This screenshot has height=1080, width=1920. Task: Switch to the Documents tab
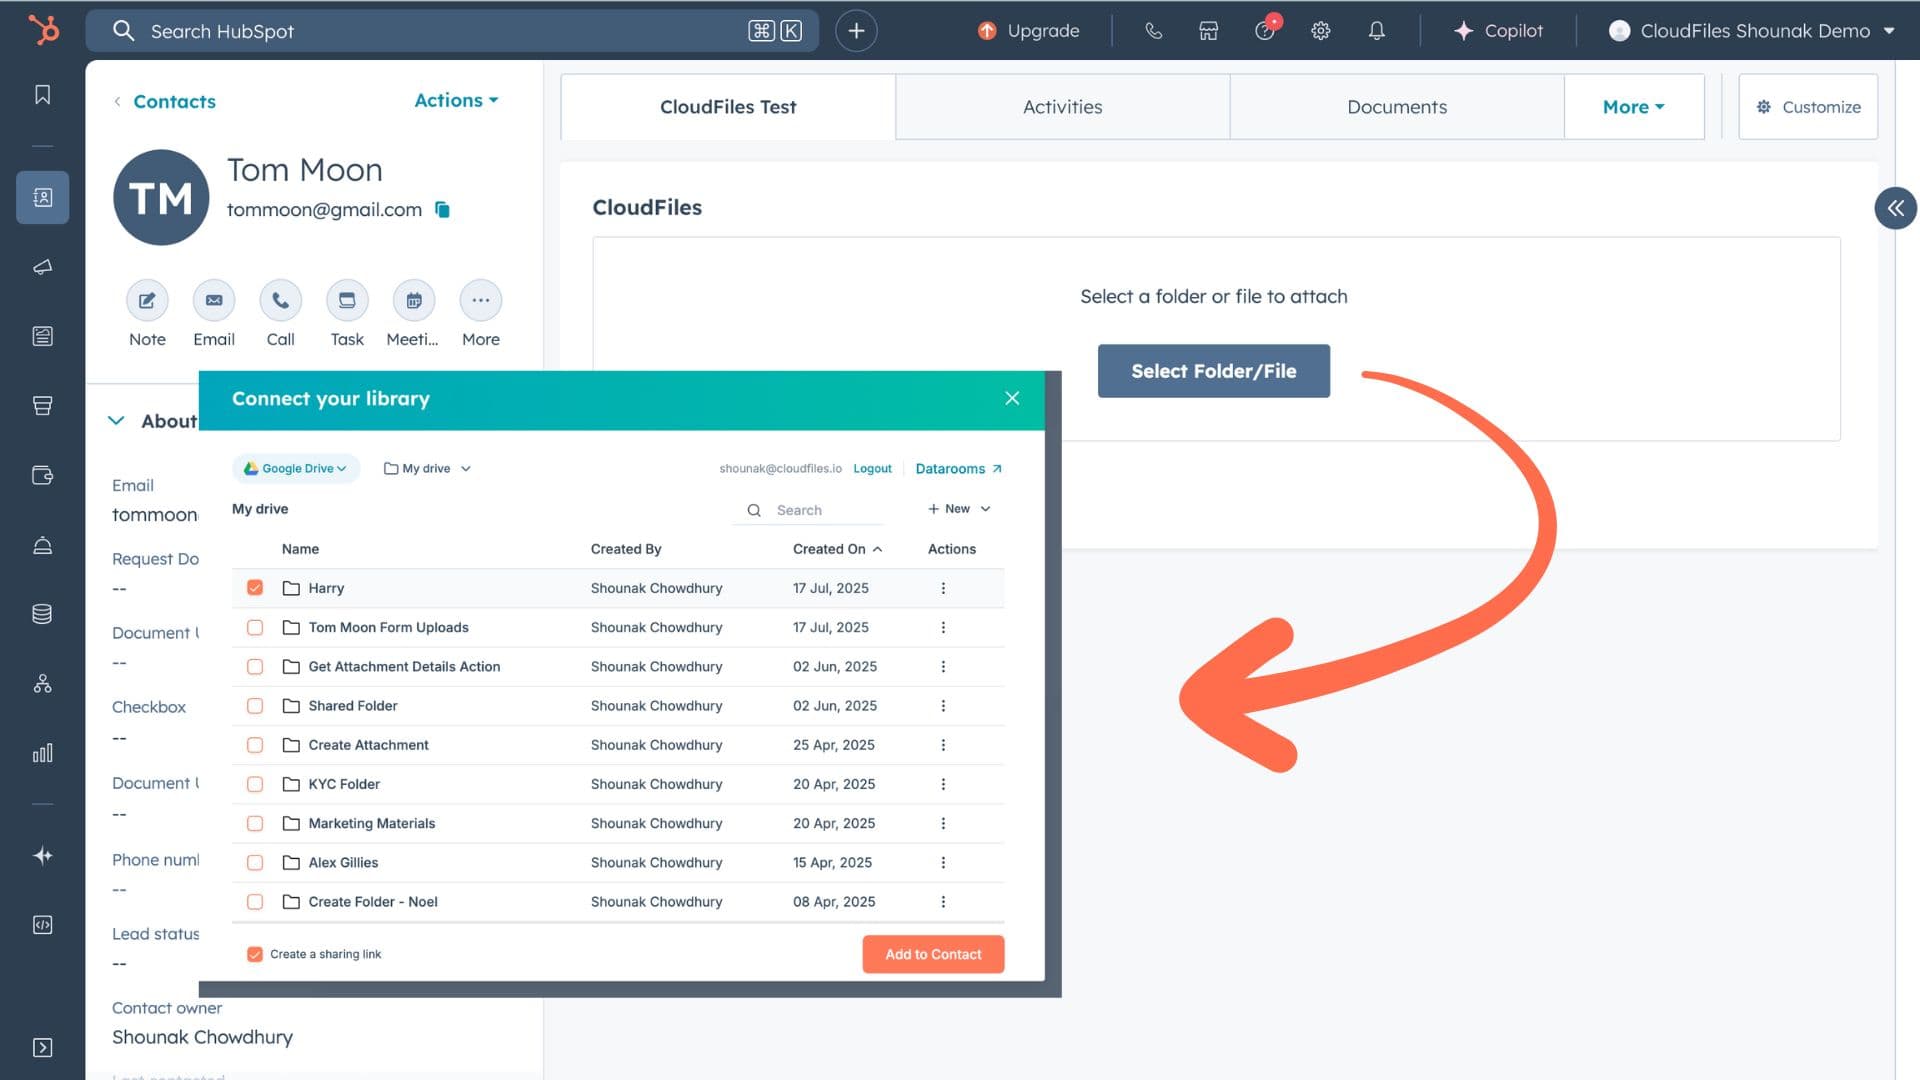(1396, 107)
